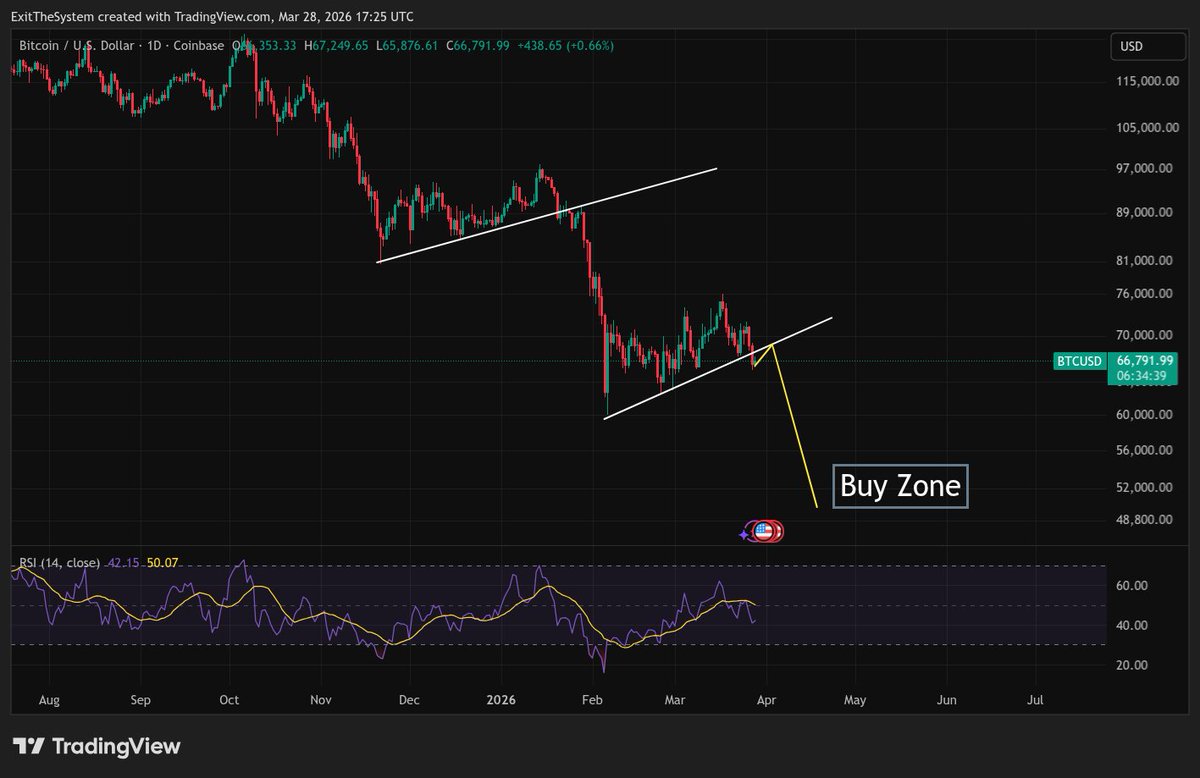This screenshot has width=1200, height=778.
Task: Click the Apr label on time axis
Action: coord(767,701)
